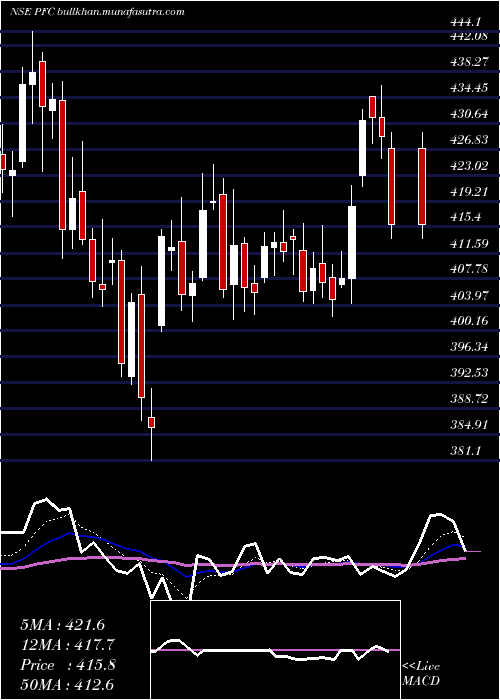
Task: Click the 444.1 price axis label
Action: point(467,21)
